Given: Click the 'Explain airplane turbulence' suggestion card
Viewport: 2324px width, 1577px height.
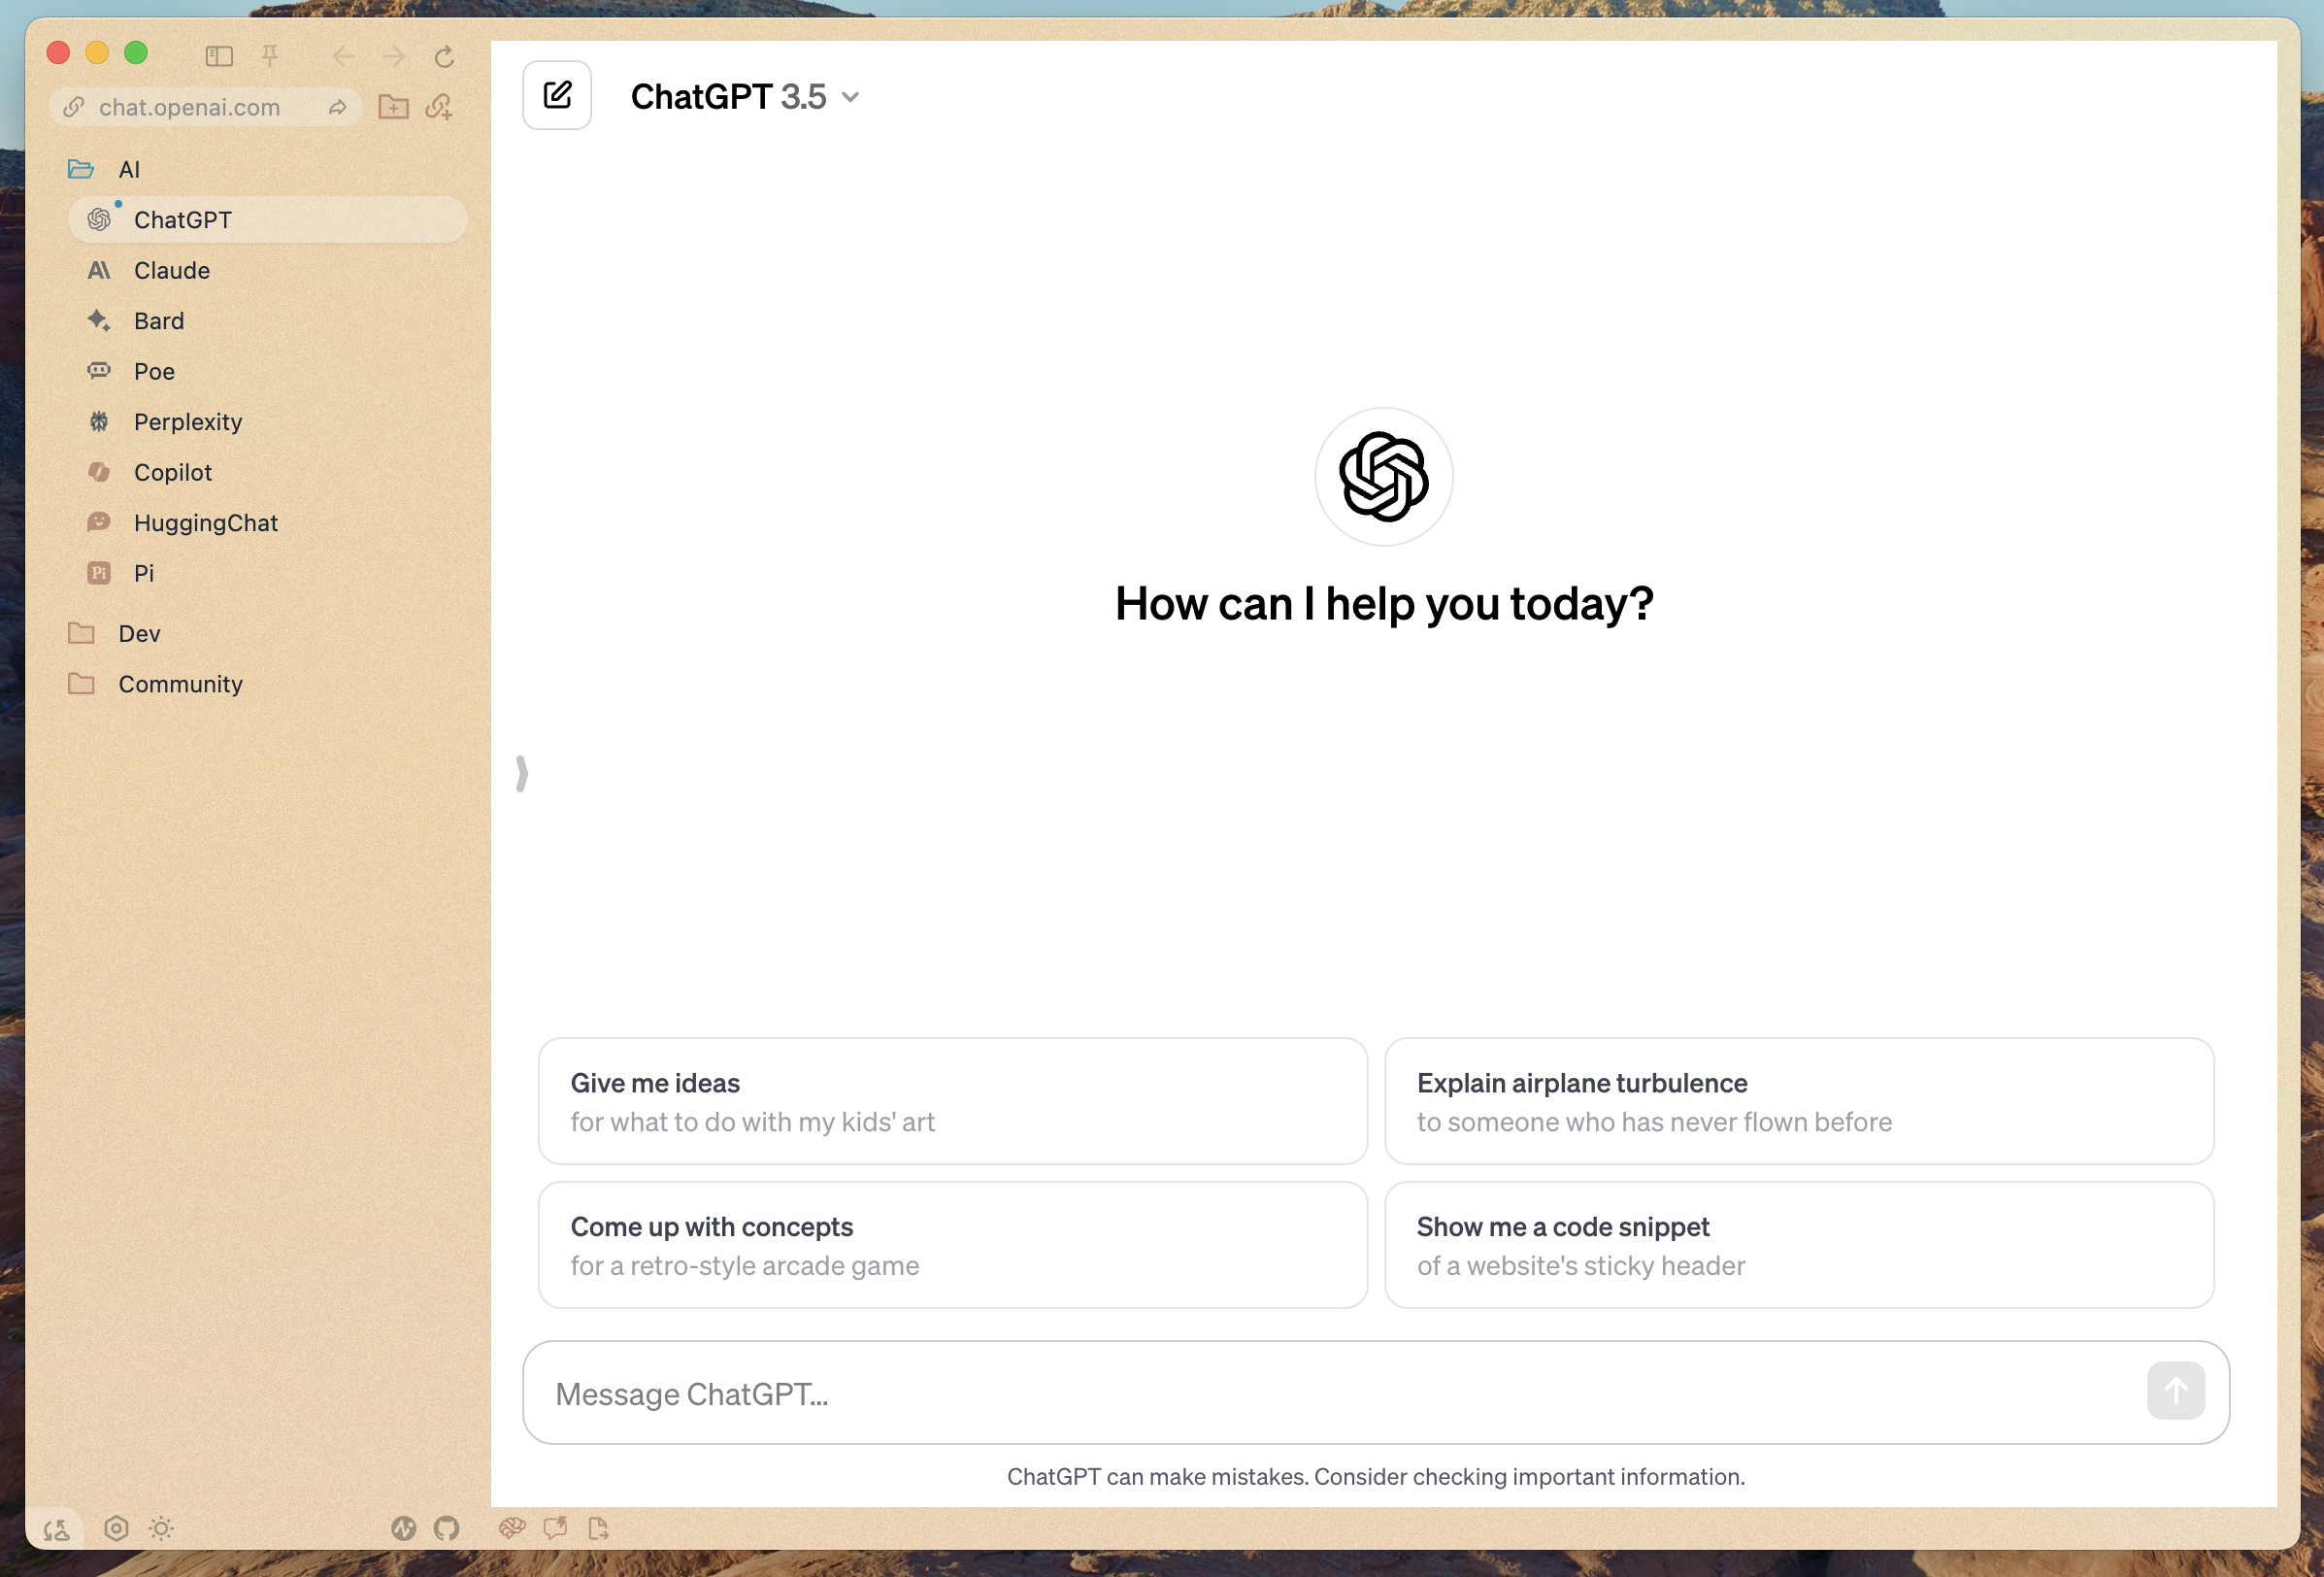Looking at the screenshot, I should (1798, 1100).
